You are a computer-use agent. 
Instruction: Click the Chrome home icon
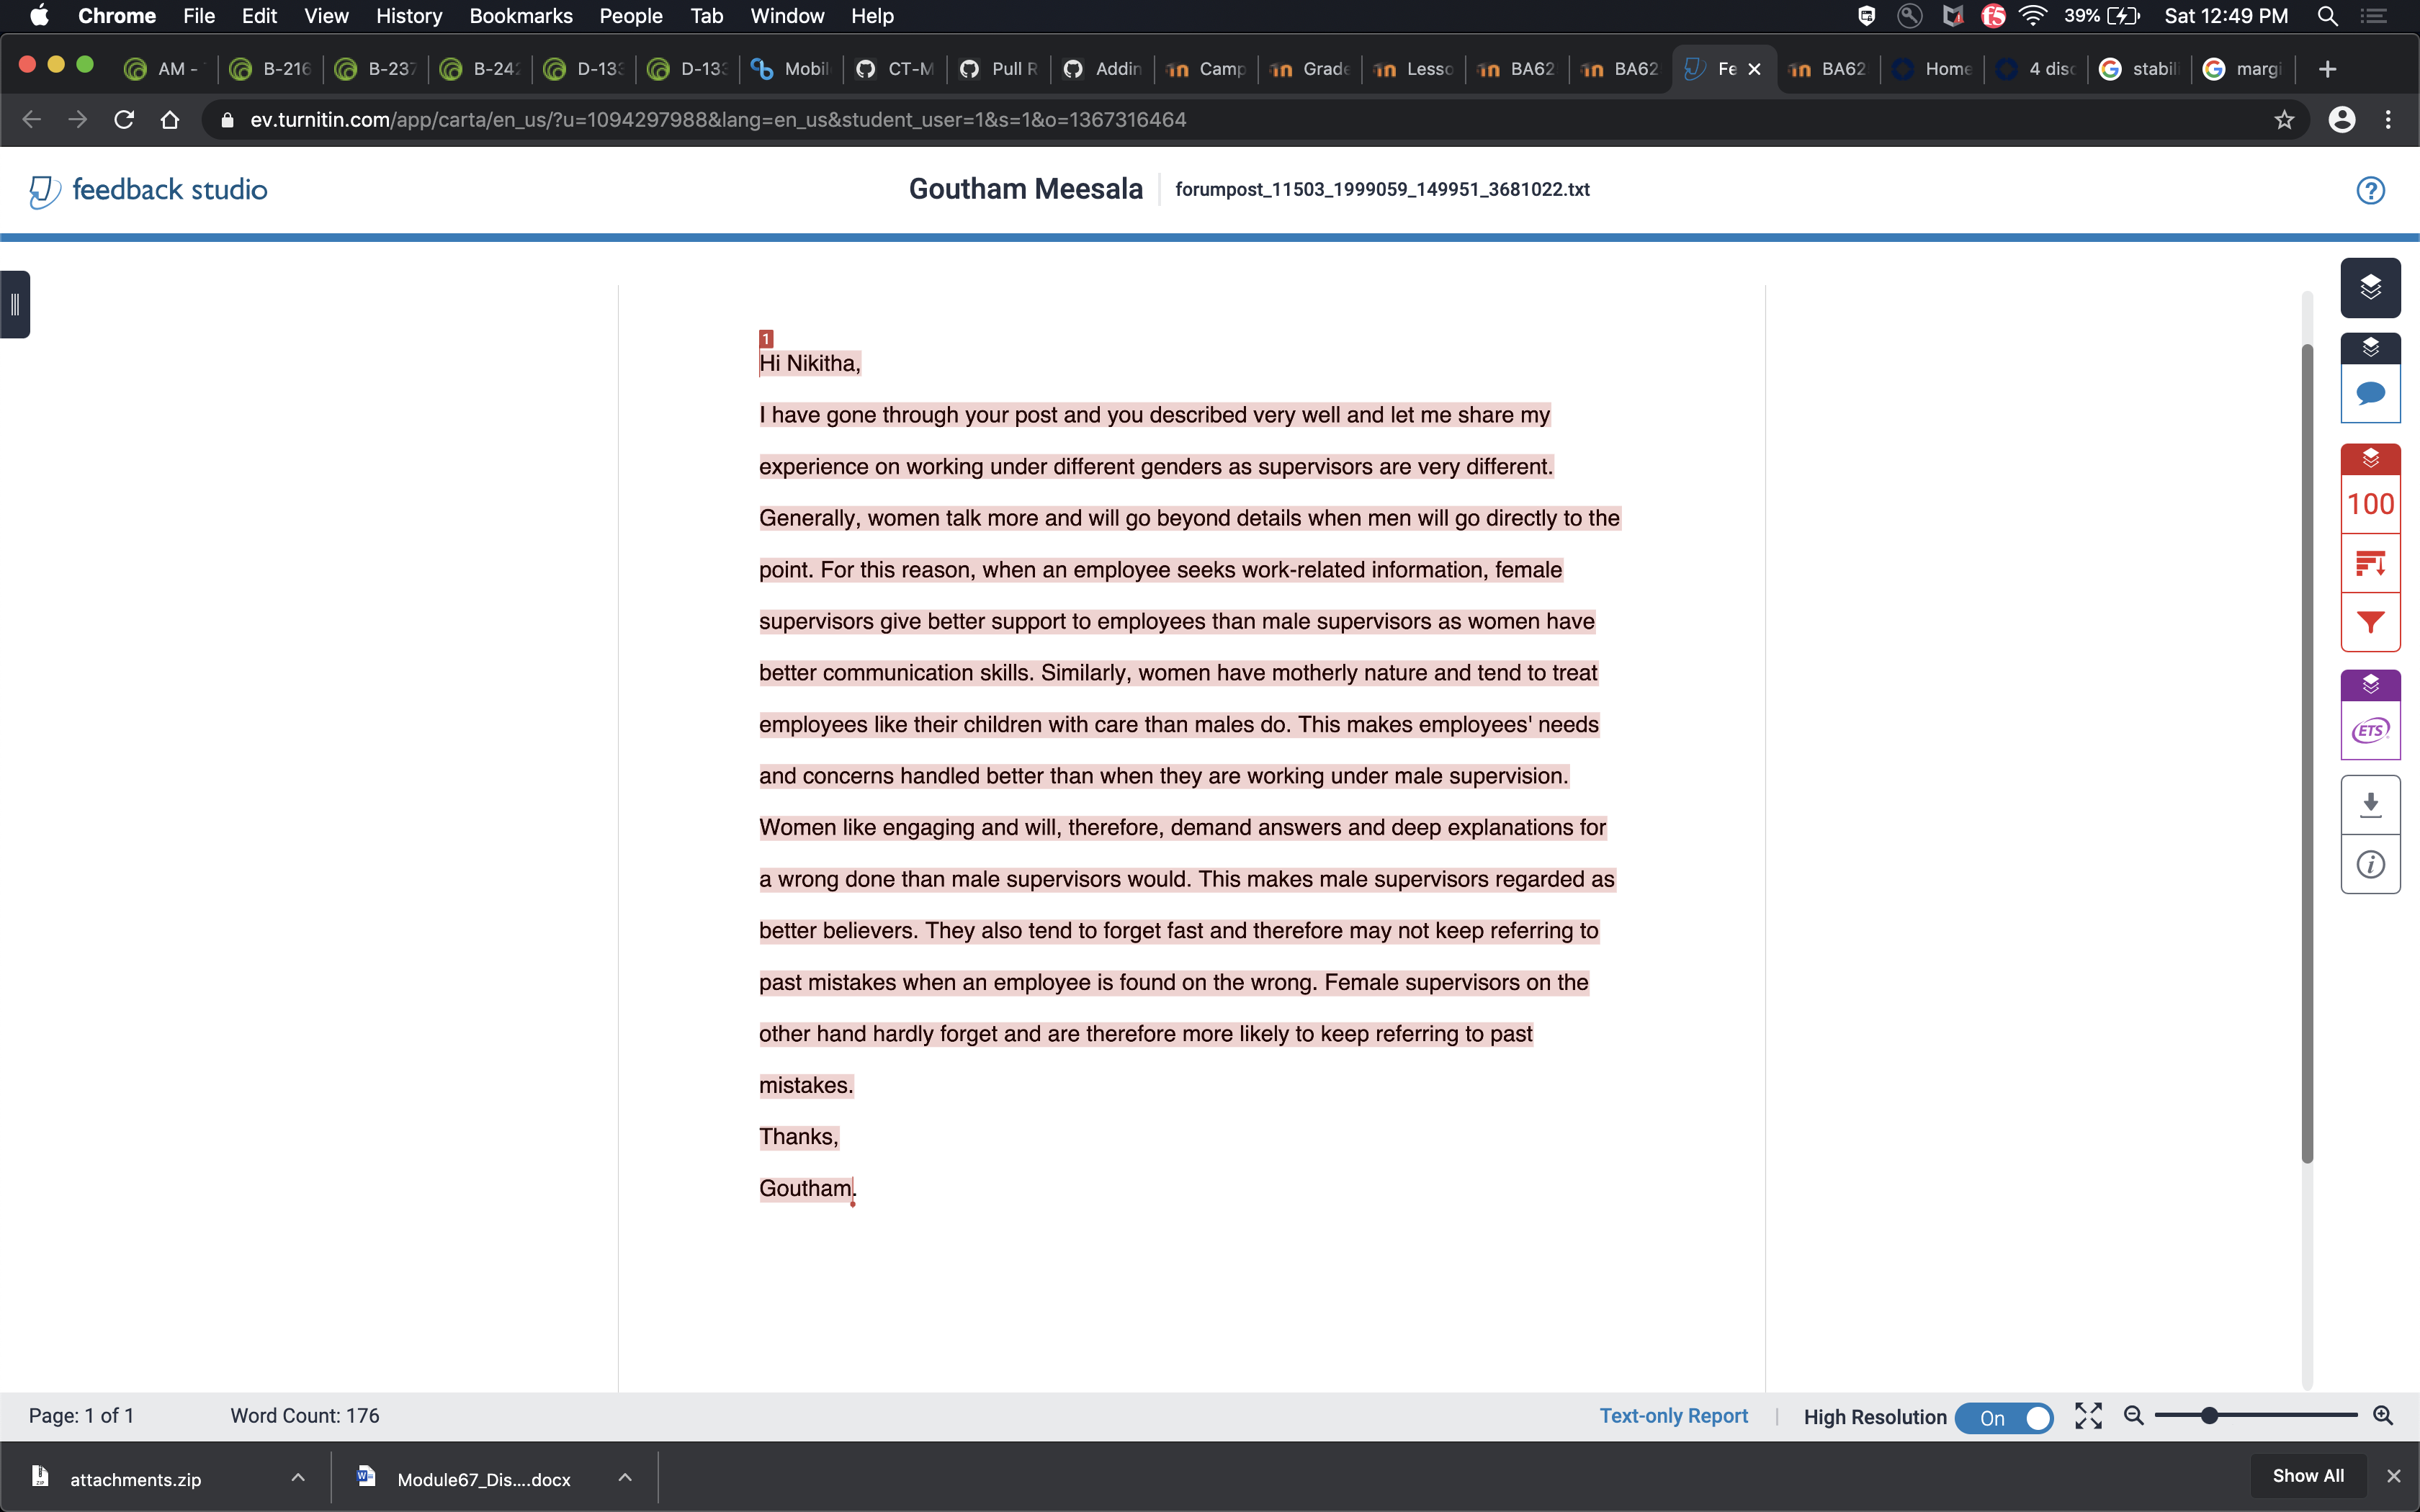[x=170, y=120]
